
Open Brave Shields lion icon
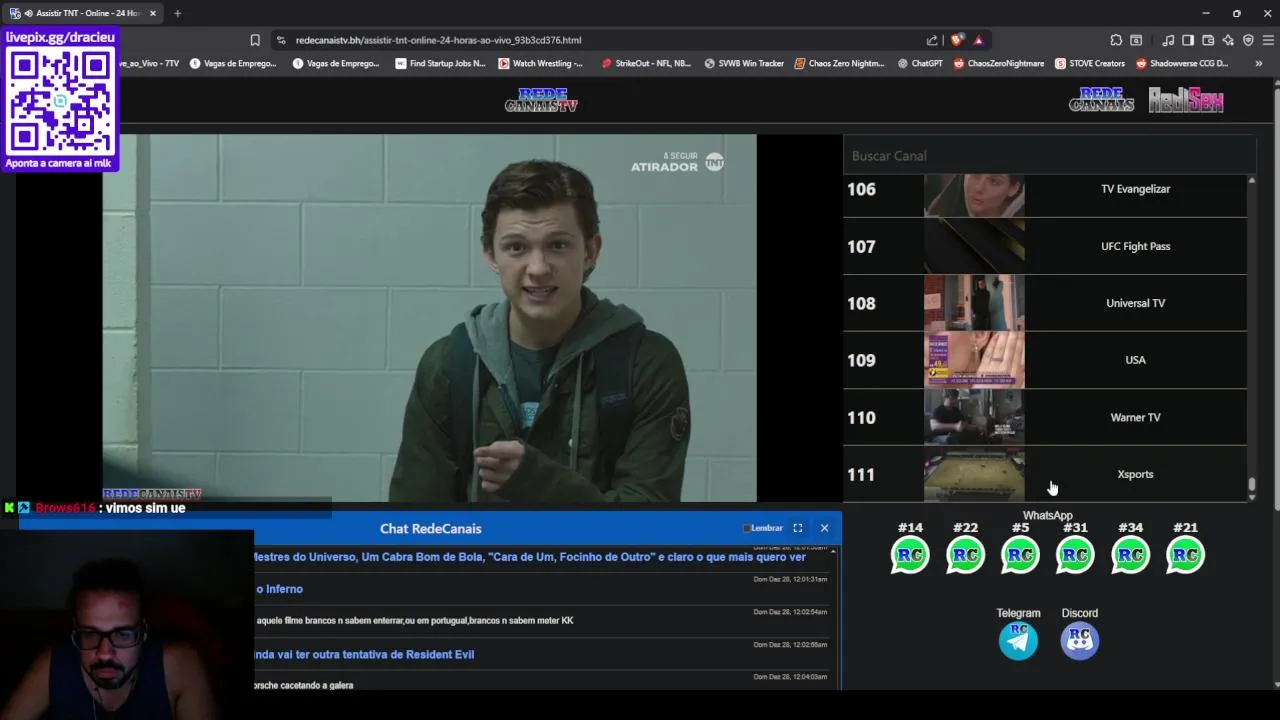[x=957, y=40]
